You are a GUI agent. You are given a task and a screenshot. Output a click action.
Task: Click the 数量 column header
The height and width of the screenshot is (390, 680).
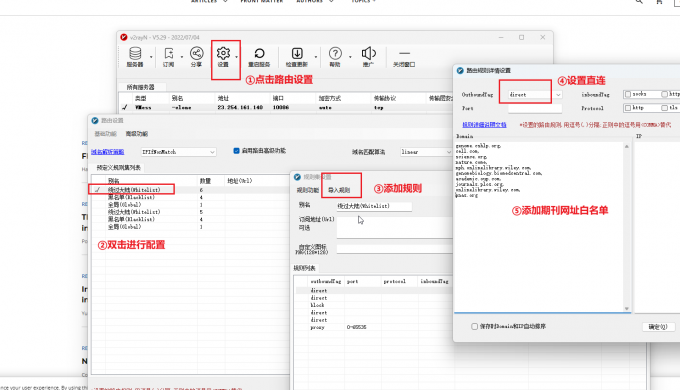tap(205, 180)
